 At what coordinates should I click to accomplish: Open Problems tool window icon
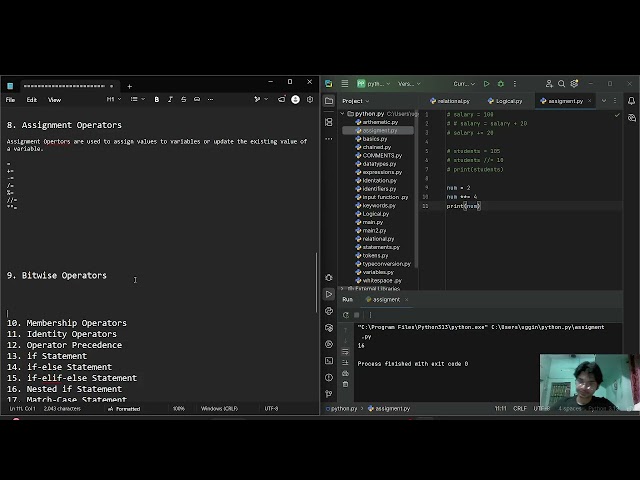tap(329, 378)
